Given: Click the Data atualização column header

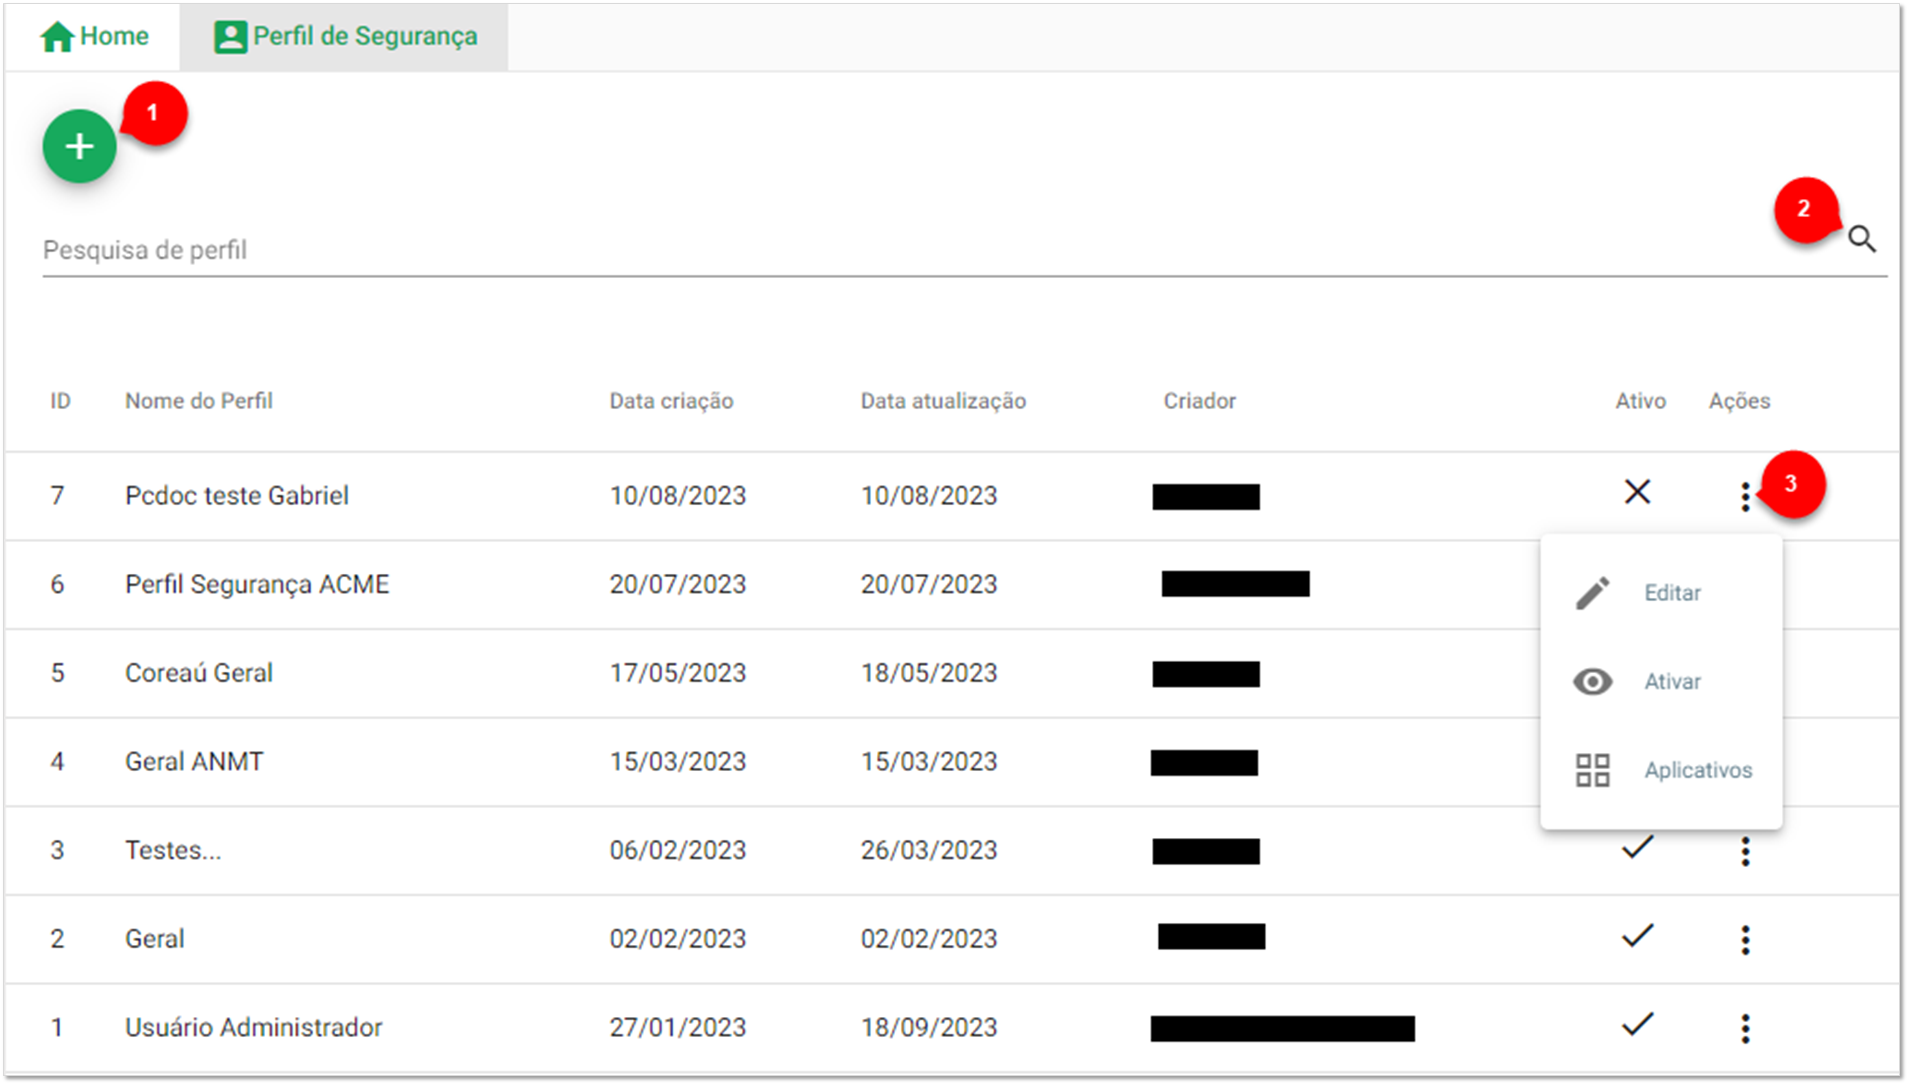Looking at the screenshot, I should [x=943, y=401].
